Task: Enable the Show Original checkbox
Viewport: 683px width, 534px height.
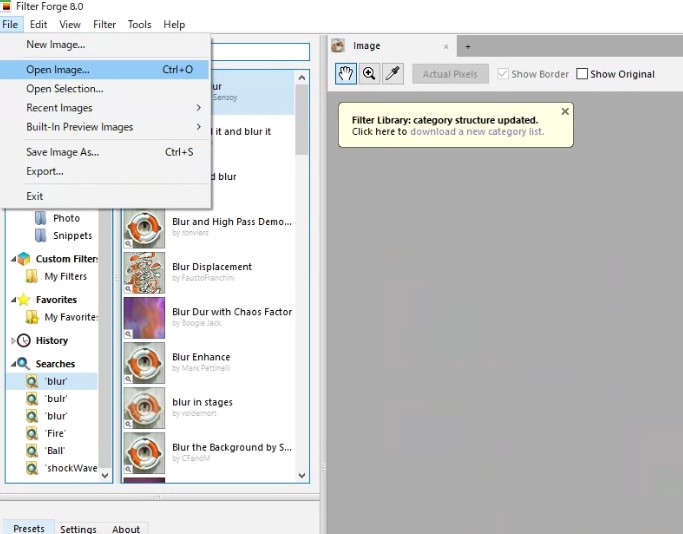Action: (x=582, y=74)
